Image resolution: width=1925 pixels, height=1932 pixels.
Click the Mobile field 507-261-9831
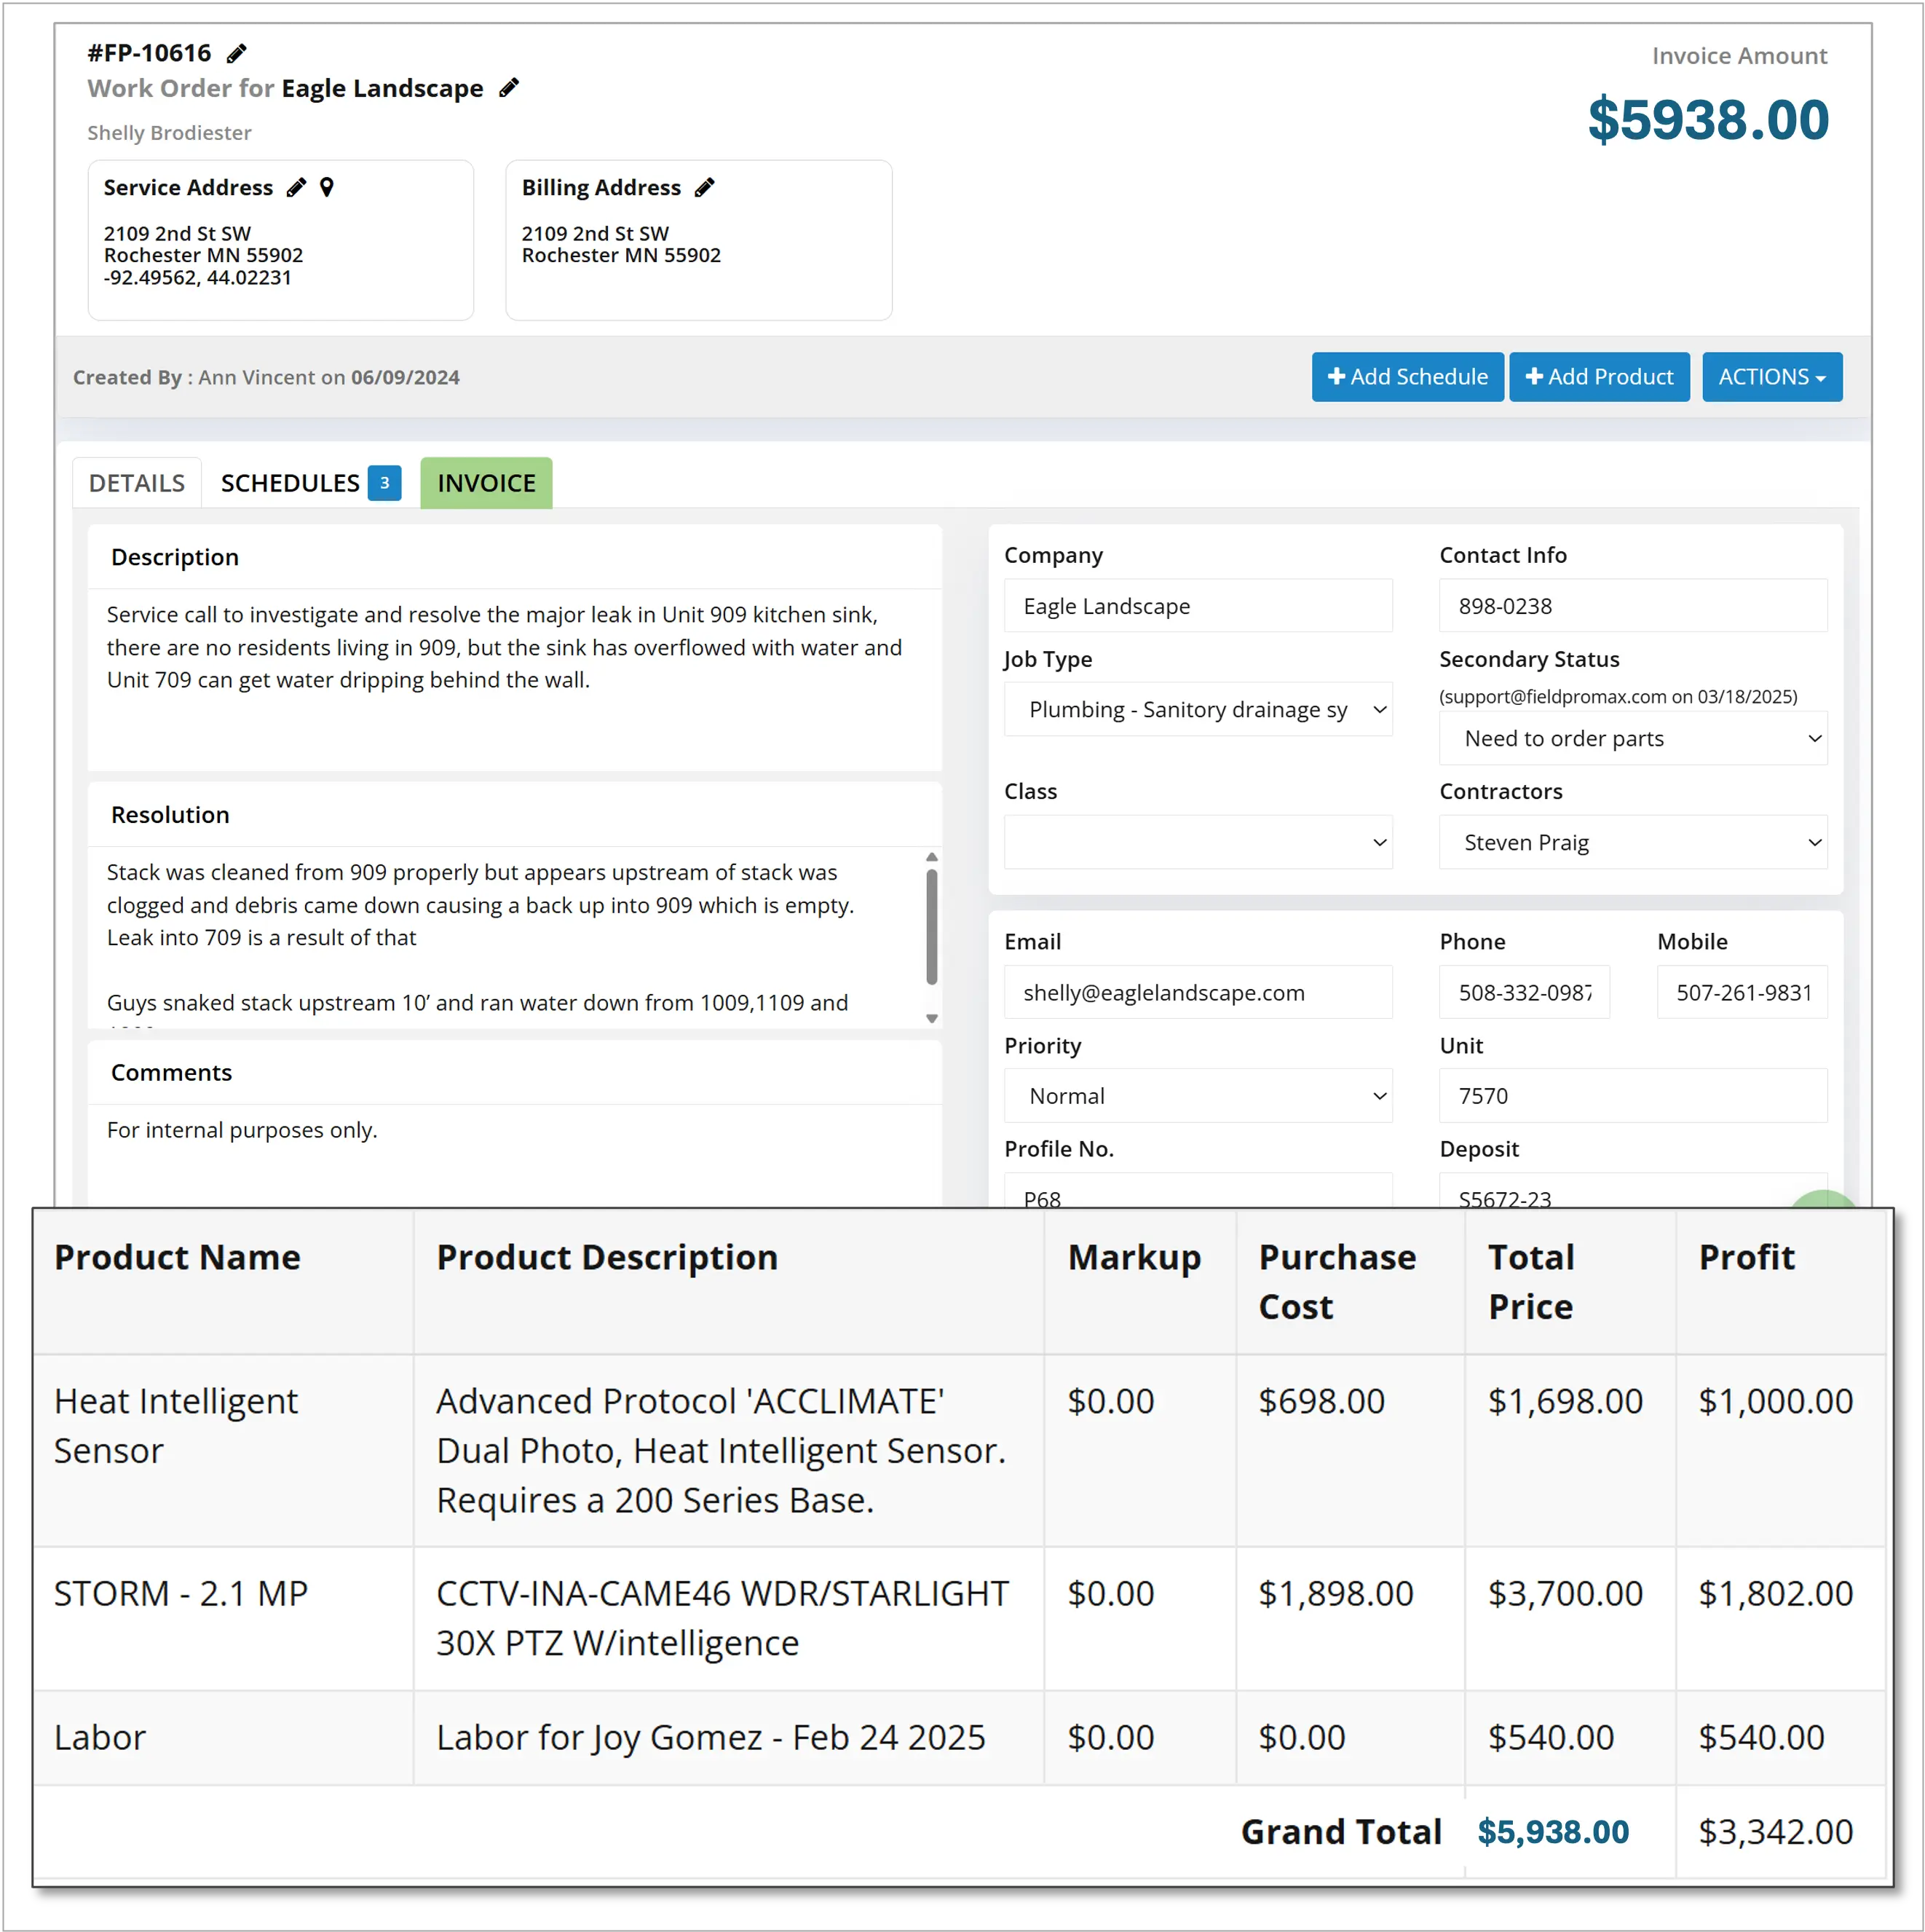tap(1742, 992)
